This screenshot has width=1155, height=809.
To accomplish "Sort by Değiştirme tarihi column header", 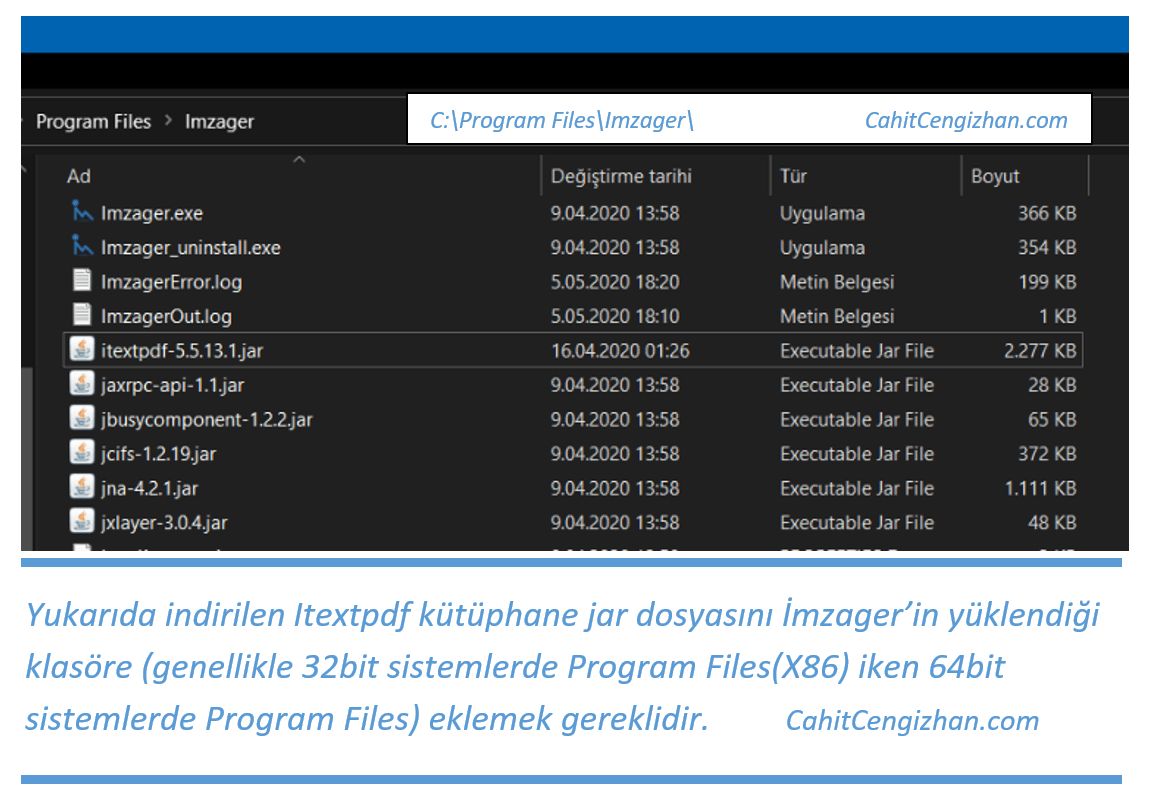I will [621, 177].
